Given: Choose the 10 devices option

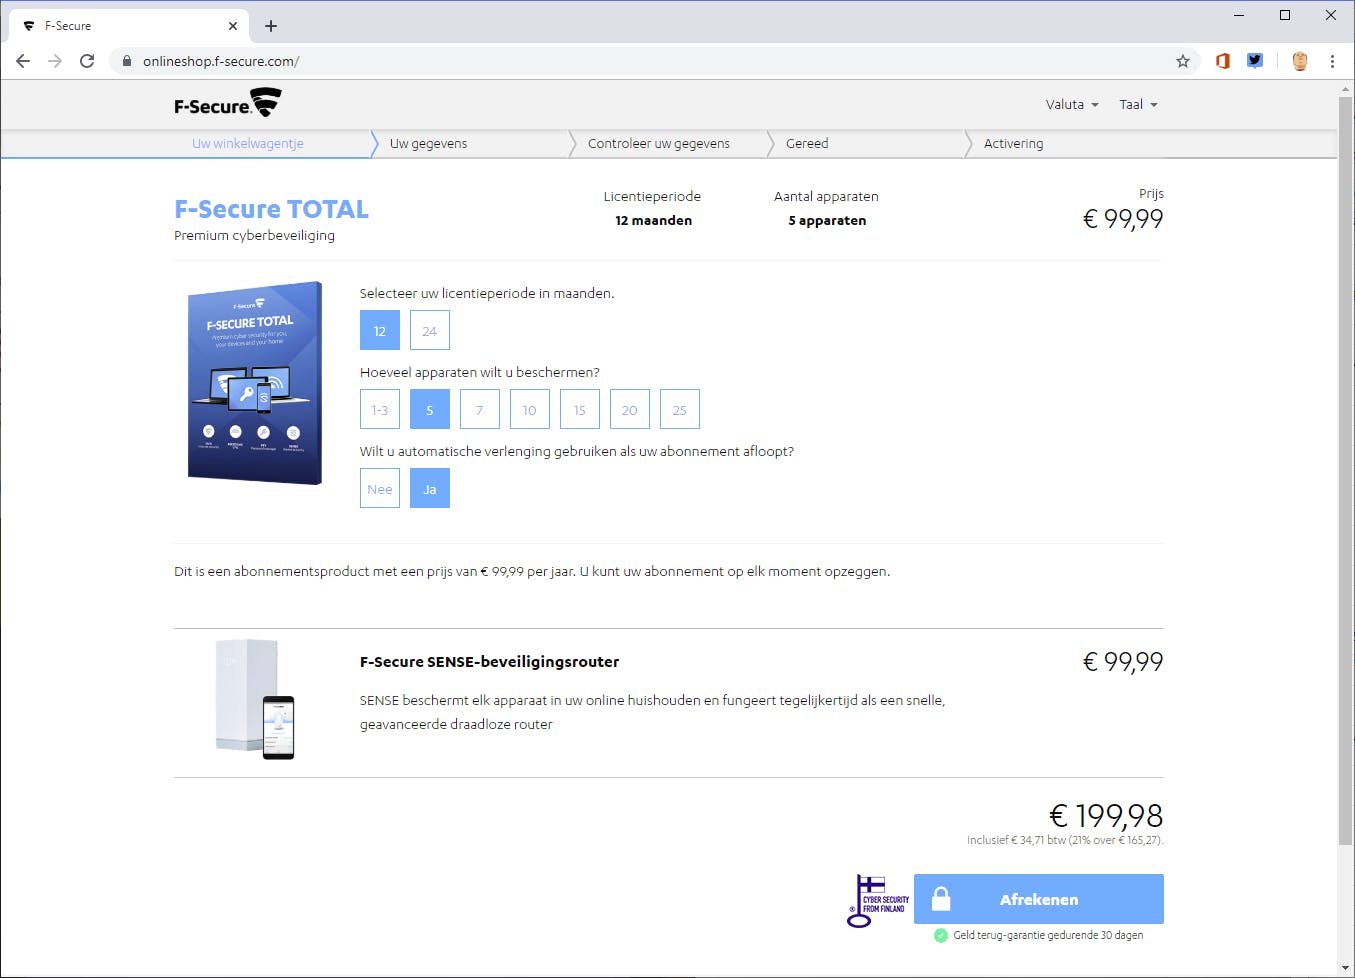Looking at the screenshot, I should pyautogui.click(x=530, y=409).
